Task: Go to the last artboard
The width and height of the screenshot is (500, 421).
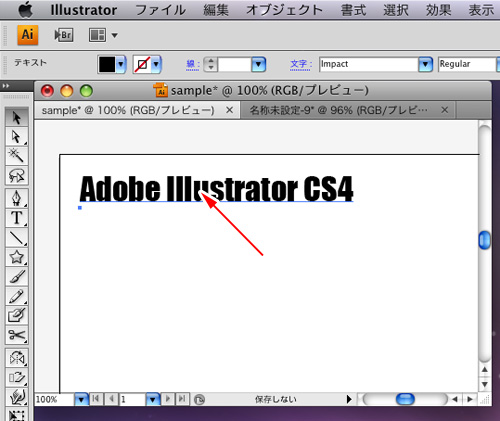Action: click(x=182, y=399)
